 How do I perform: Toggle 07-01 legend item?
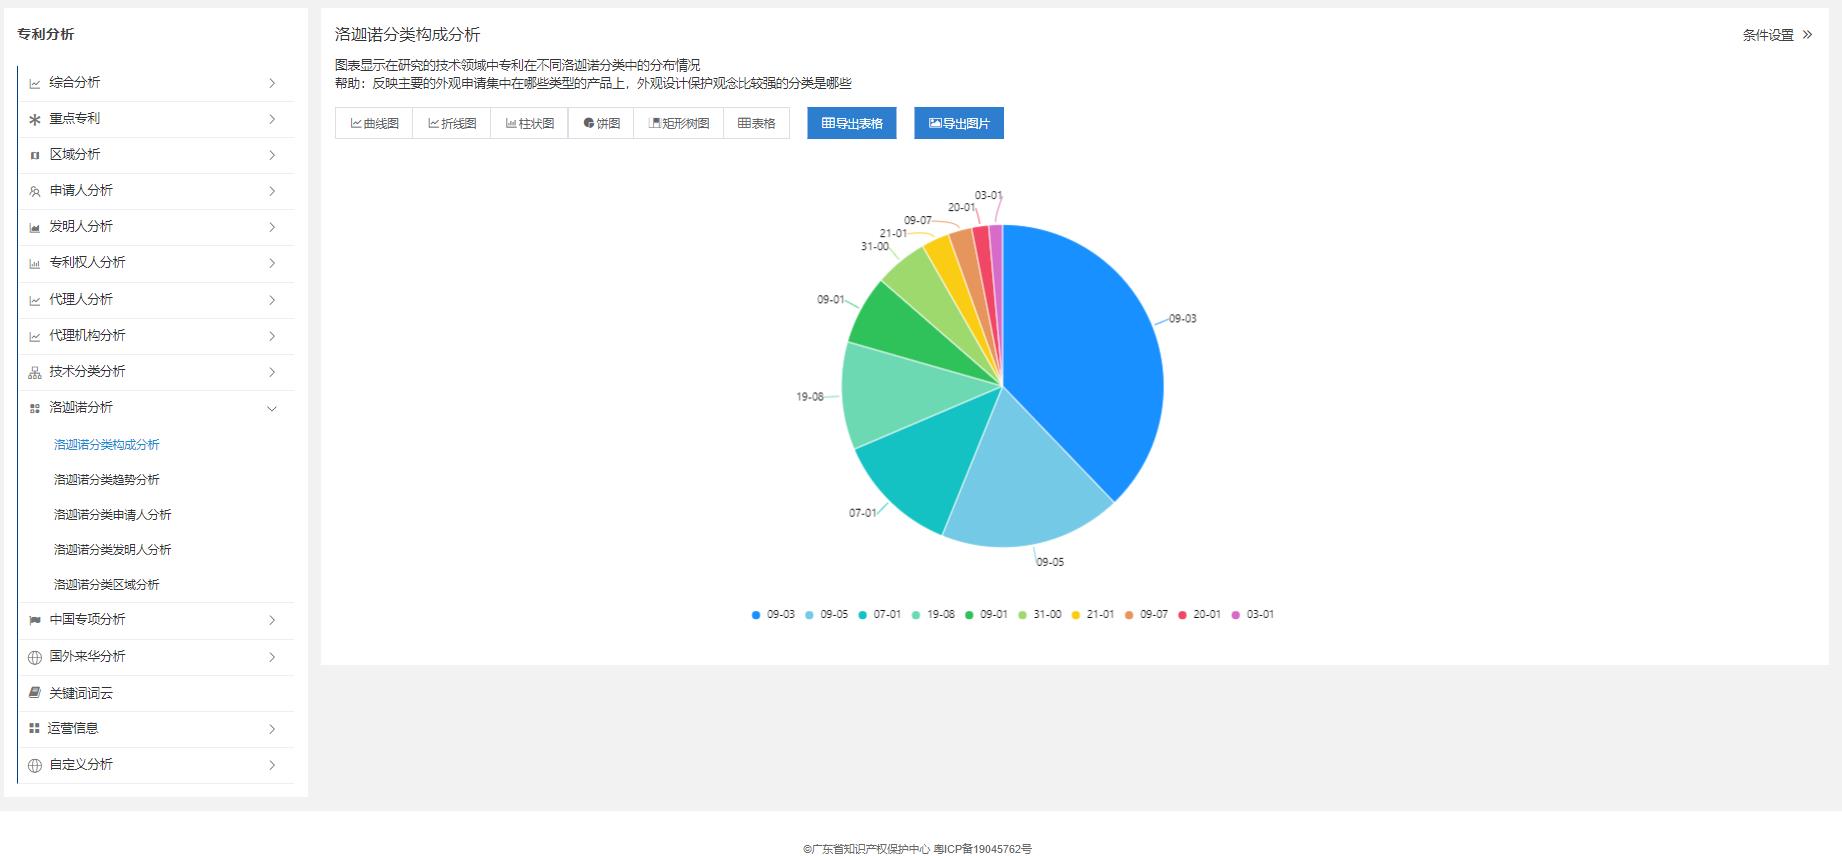[879, 615]
